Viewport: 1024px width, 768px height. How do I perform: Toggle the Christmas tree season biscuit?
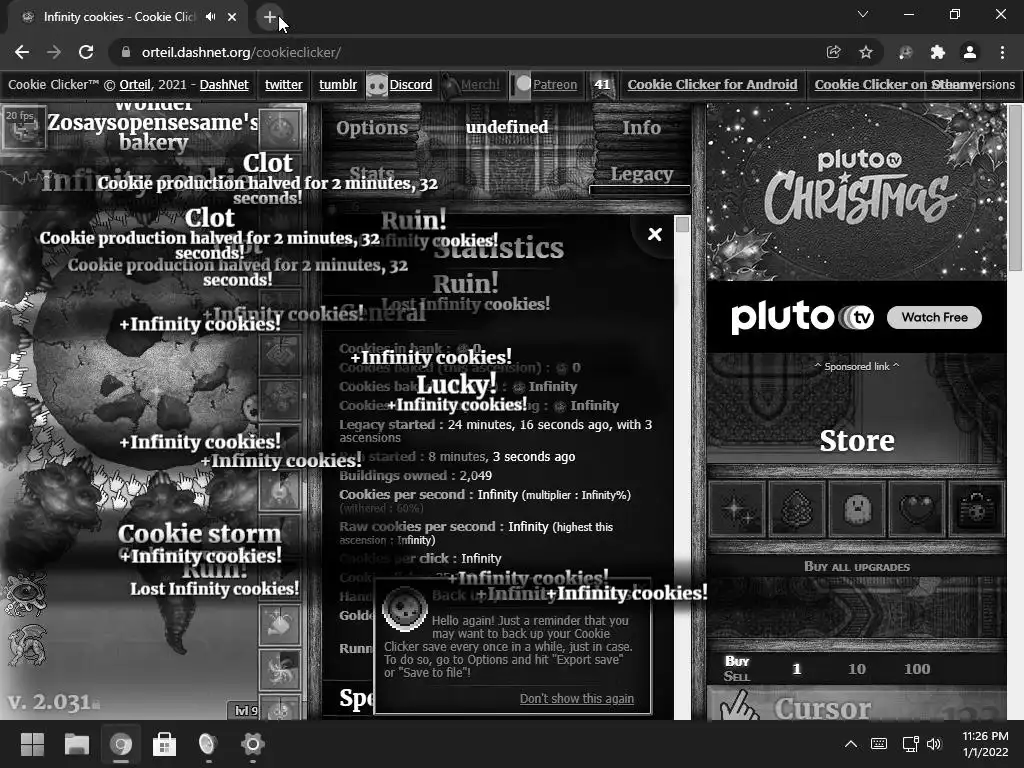click(797, 509)
